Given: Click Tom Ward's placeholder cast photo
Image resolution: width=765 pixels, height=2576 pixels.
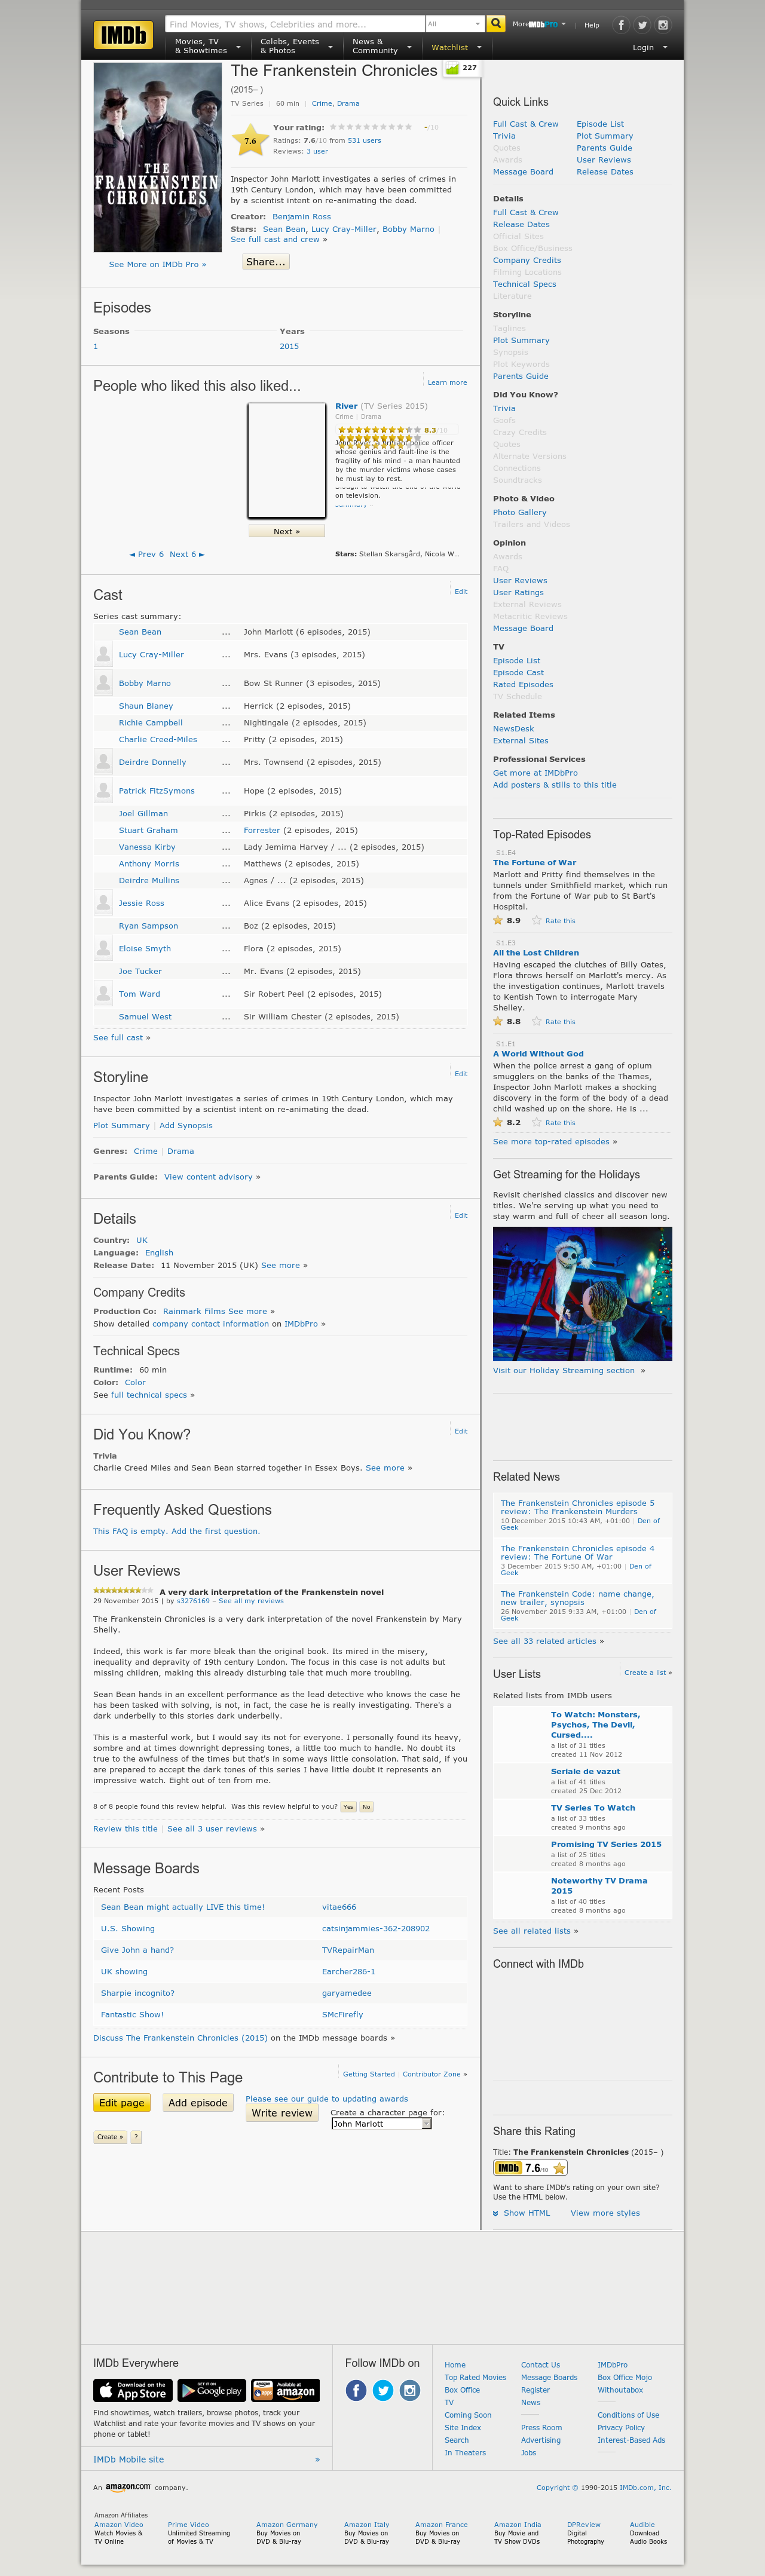Looking at the screenshot, I should pos(103,994).
